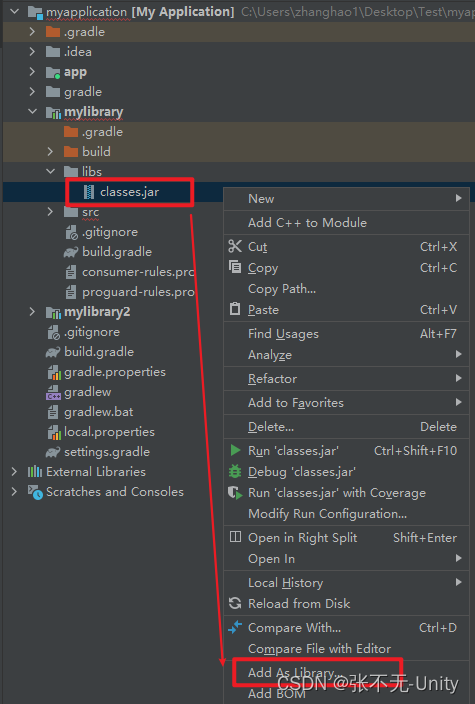Click the green Run triangle icon
The width and height of the screenshot is (475, 704).
pos(235,450)
